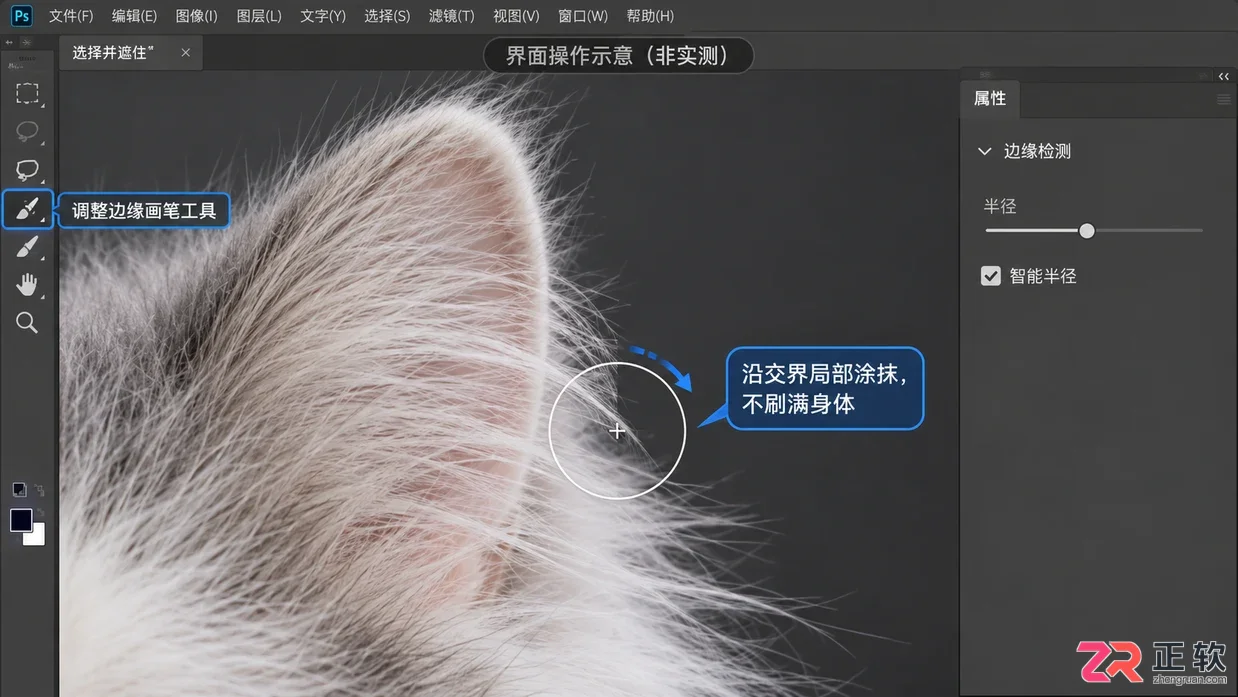Select the 属性 panel tab
Image resolution: width=1238 pixels, height=697 pixels.
990,98
